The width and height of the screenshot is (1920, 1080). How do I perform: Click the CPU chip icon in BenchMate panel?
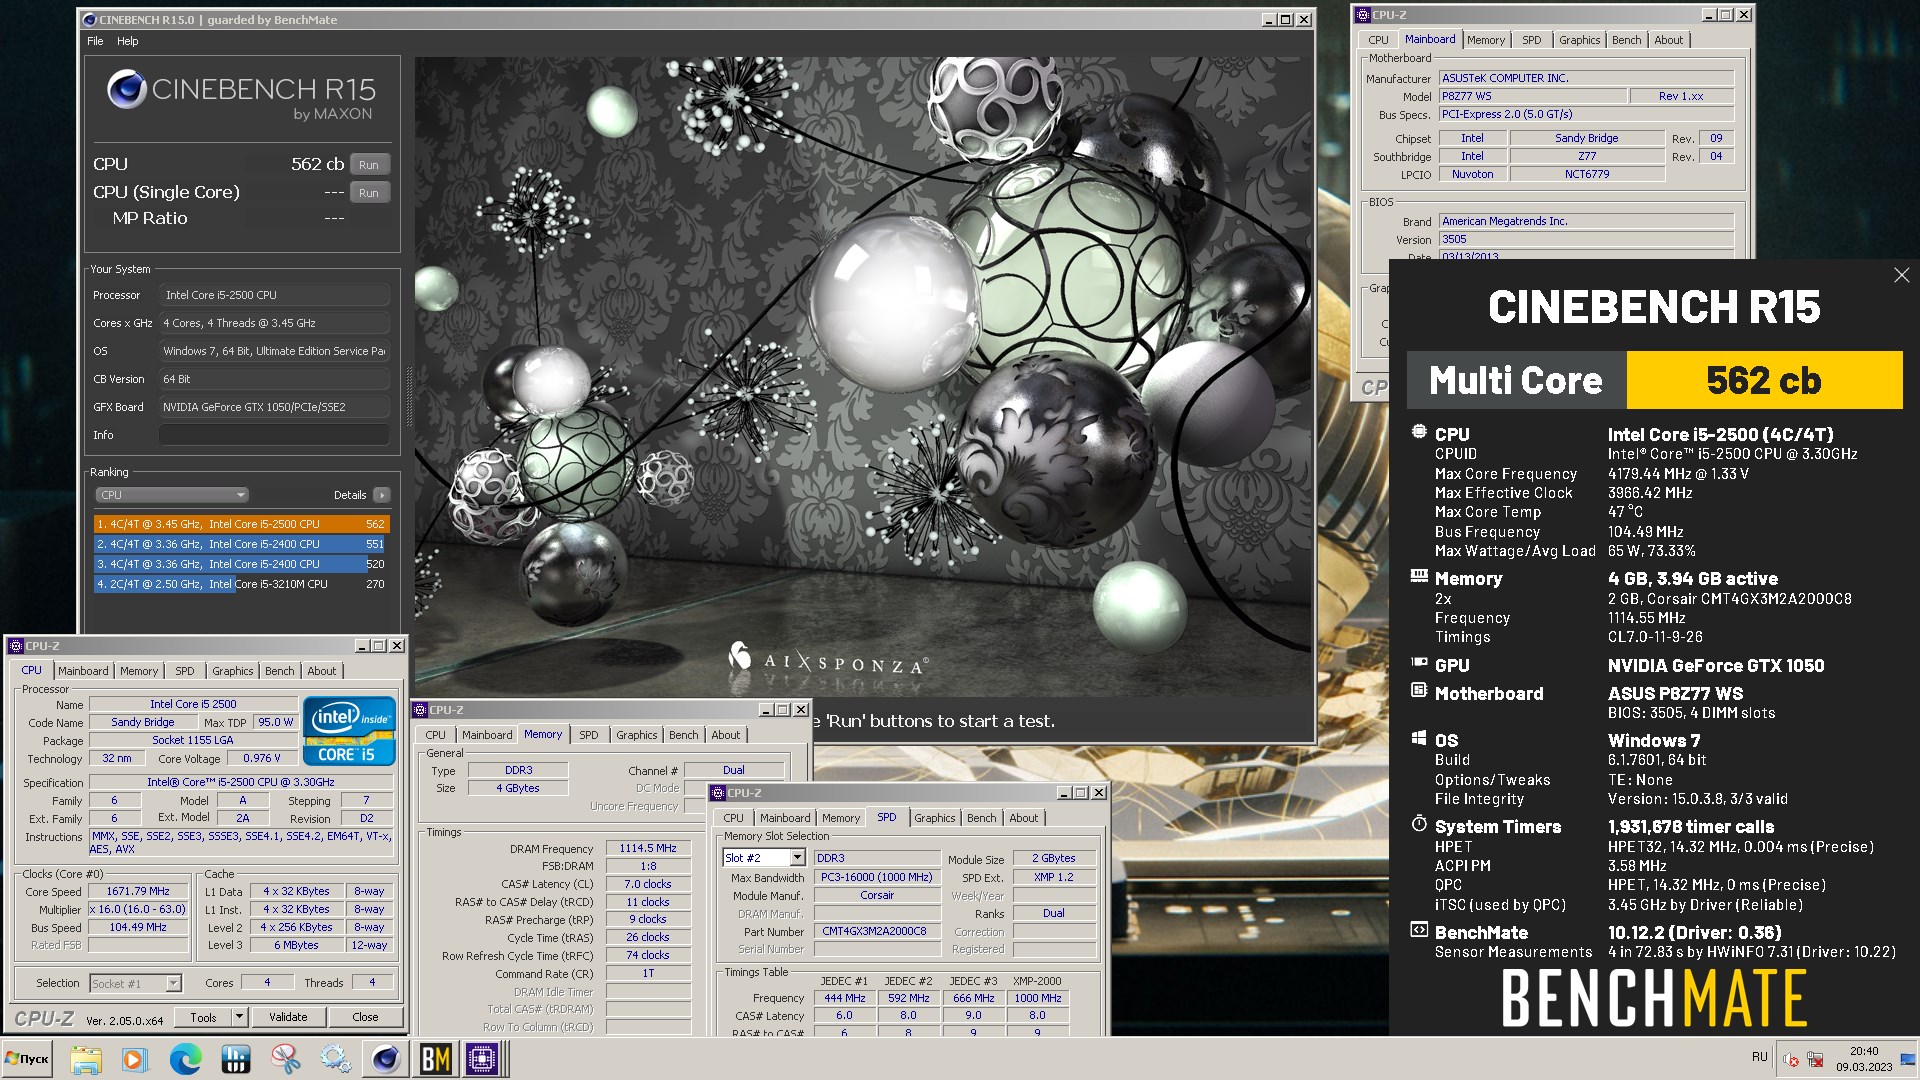[1419, 432]
